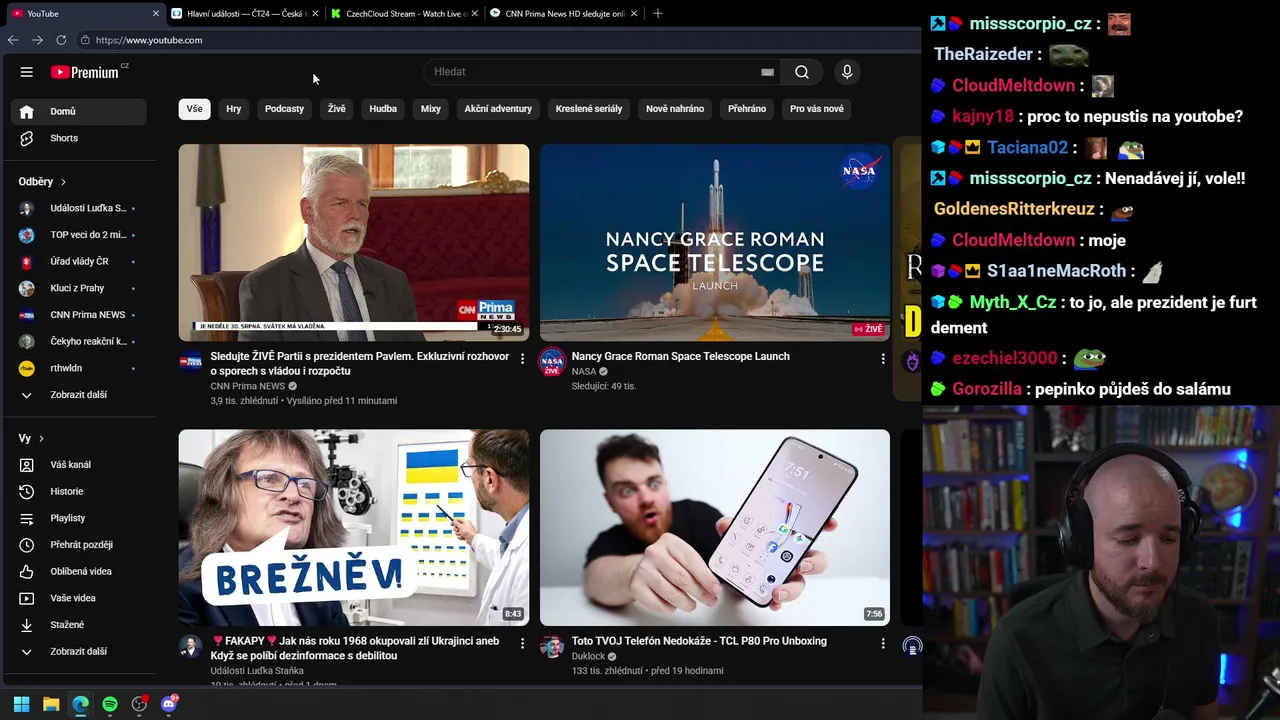Image resolution: width=1280 pixels, height=720 pixels.
Task: Open Discord from the taskbar
Action: click(x=169, y=704)
